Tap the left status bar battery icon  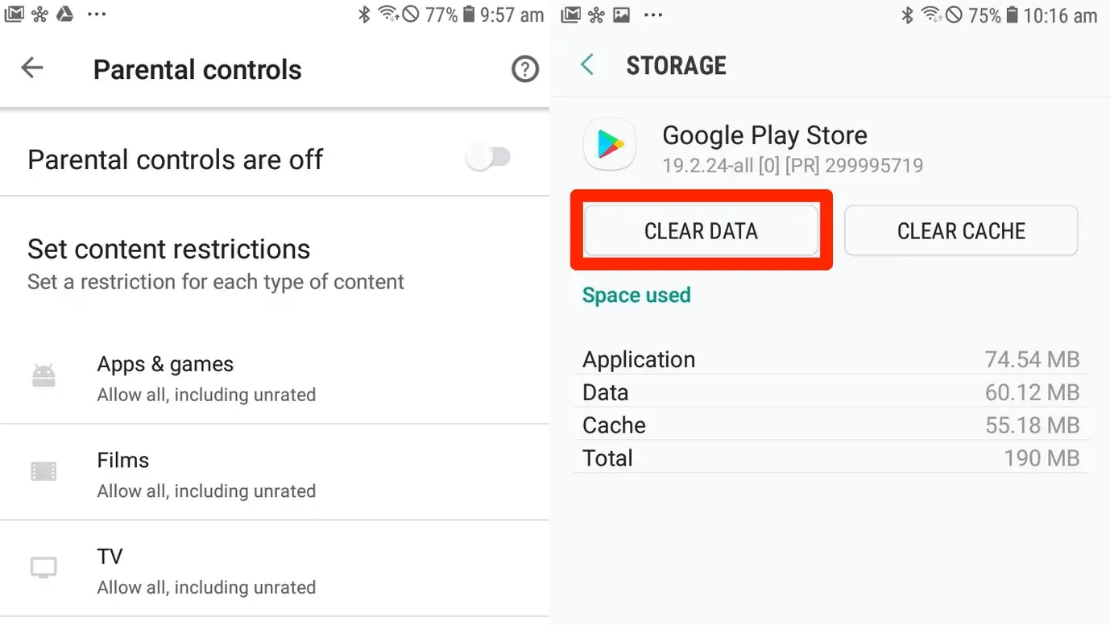pyautogui.click(x=469, y=15)
